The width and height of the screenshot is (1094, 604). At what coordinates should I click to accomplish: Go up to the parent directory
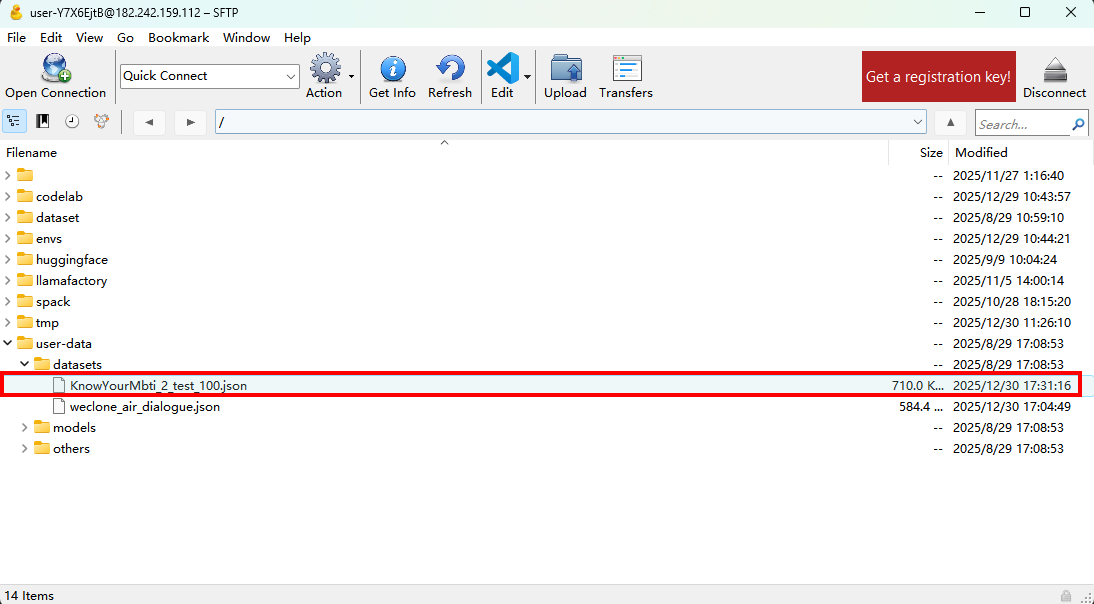point(950,122)
